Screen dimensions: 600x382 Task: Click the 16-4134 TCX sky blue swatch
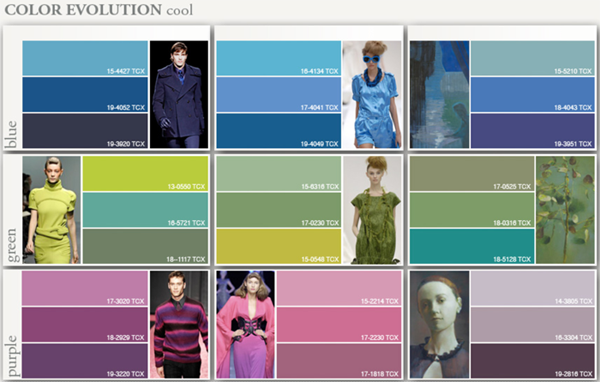(x=279, y=58)
